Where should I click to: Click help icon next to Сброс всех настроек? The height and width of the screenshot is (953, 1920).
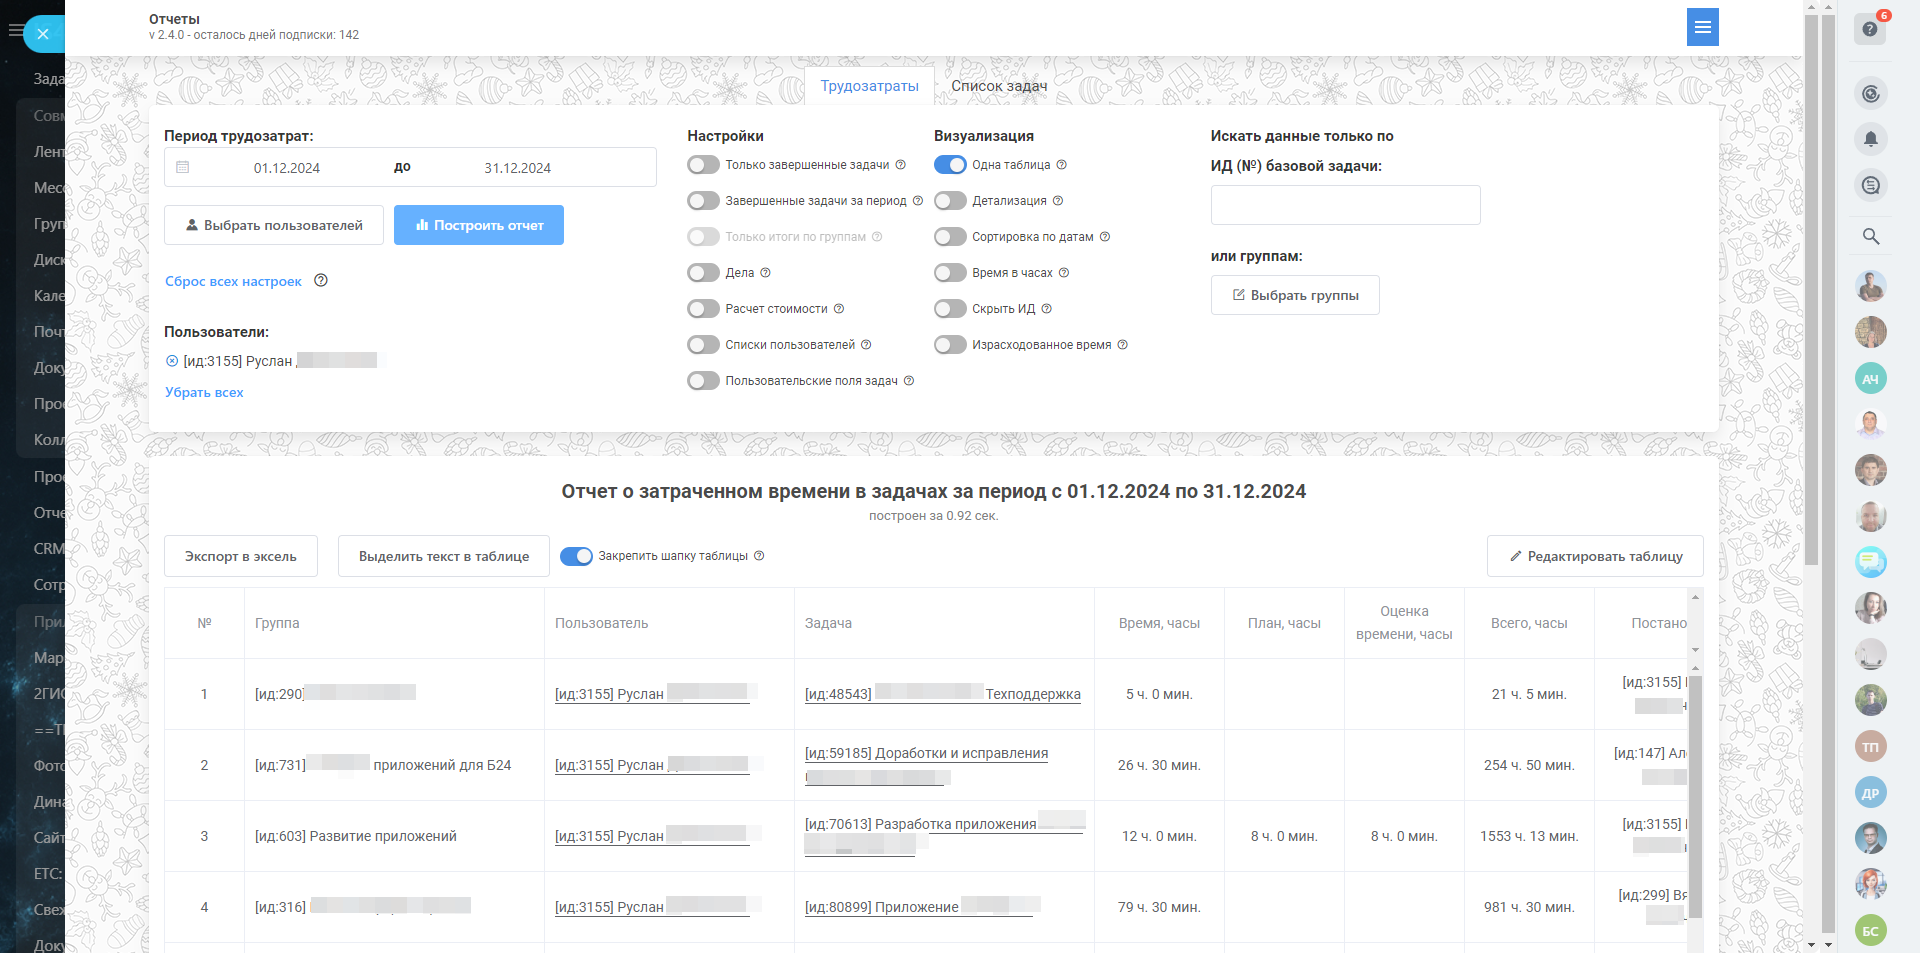(x=321, y=281)
